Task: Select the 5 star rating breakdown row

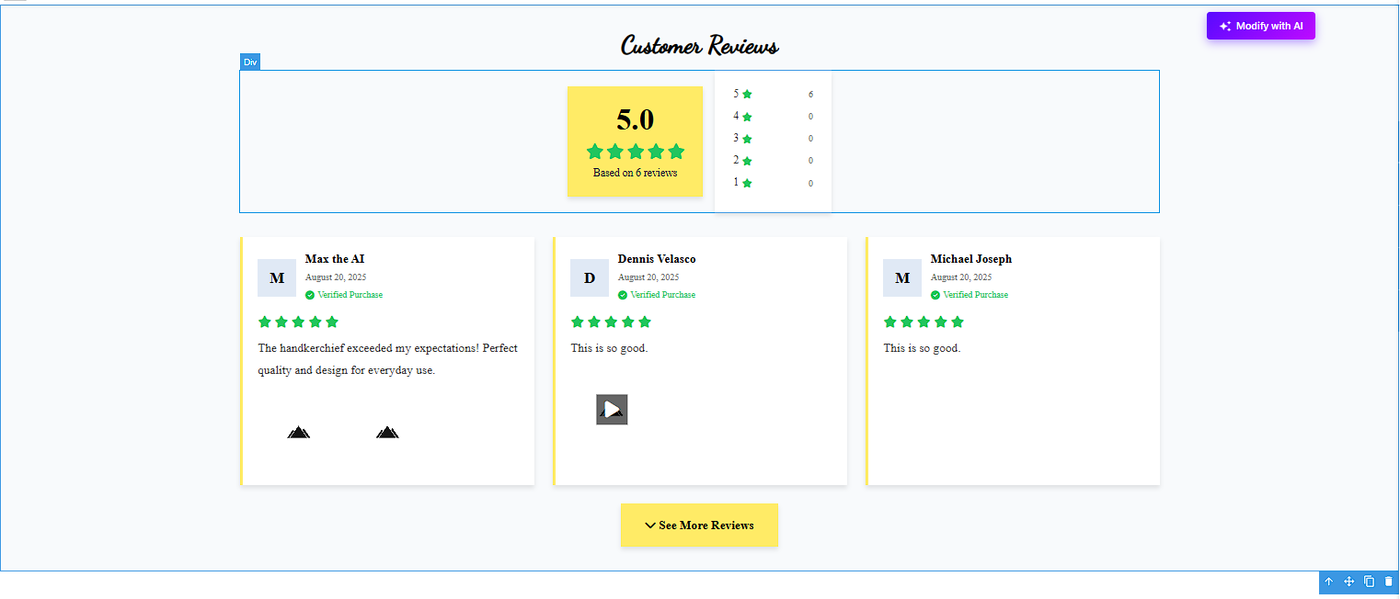Action: (772, 94)
